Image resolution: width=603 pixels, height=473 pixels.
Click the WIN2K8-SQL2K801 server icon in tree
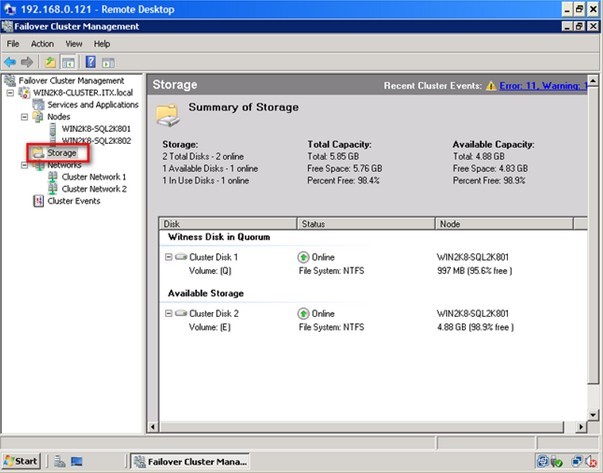click(53, 129)
